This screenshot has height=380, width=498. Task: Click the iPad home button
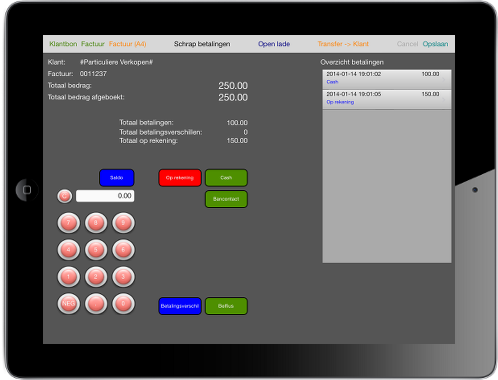(x=27, y=190)
